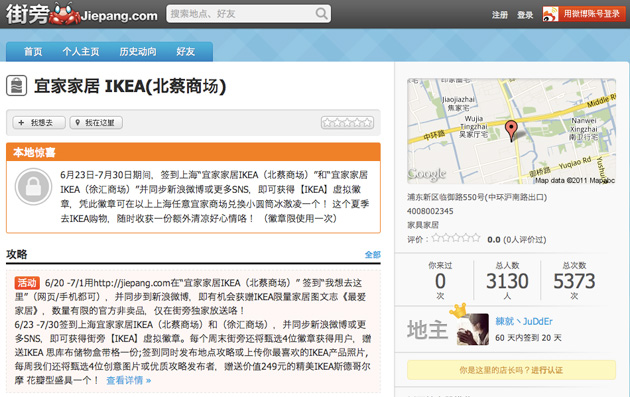This screenshot has height=397, width=630.
Task: Focus the search box 搜索地点、好友
Action: [x=248, y=14]
